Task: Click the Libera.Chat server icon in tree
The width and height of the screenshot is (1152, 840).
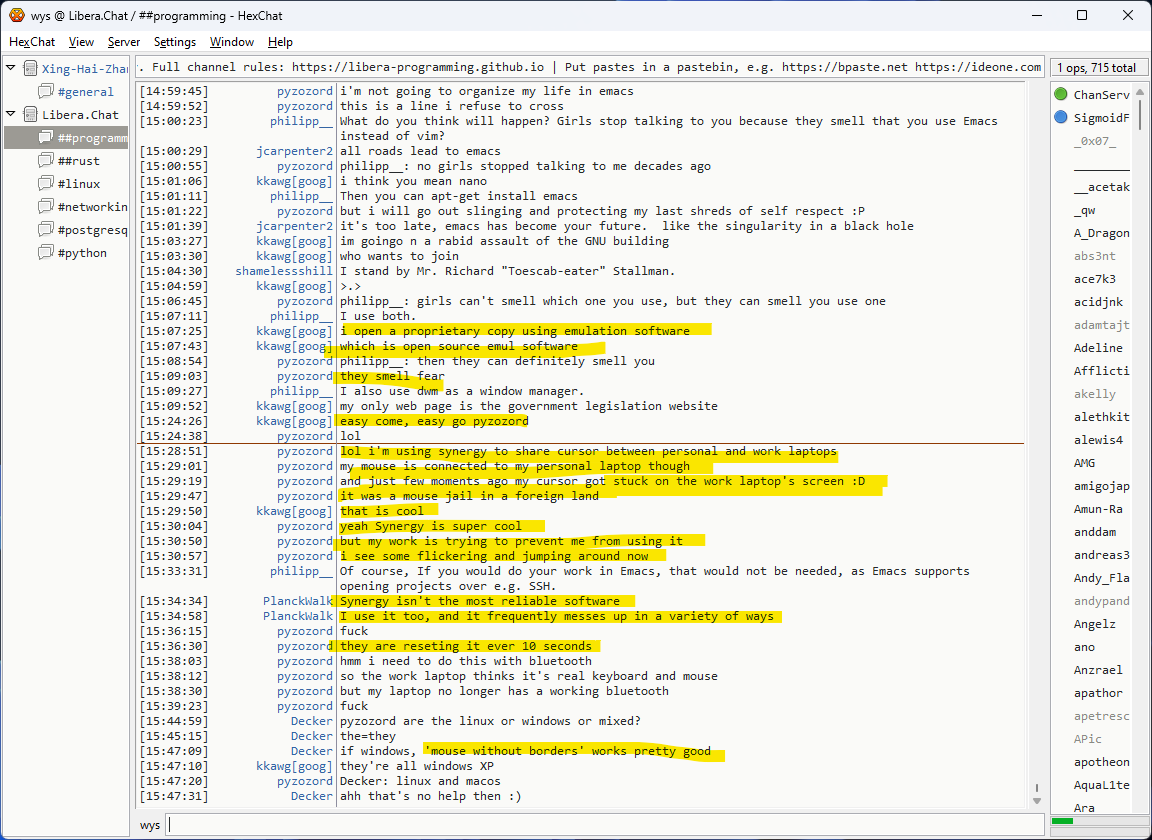Action: point(31,115)
